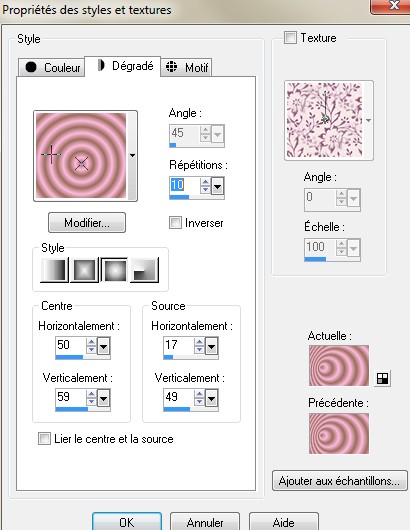Click the Précédente gradient swatch
The height and width of the screenshot is (530, 410).
[339, 433]
